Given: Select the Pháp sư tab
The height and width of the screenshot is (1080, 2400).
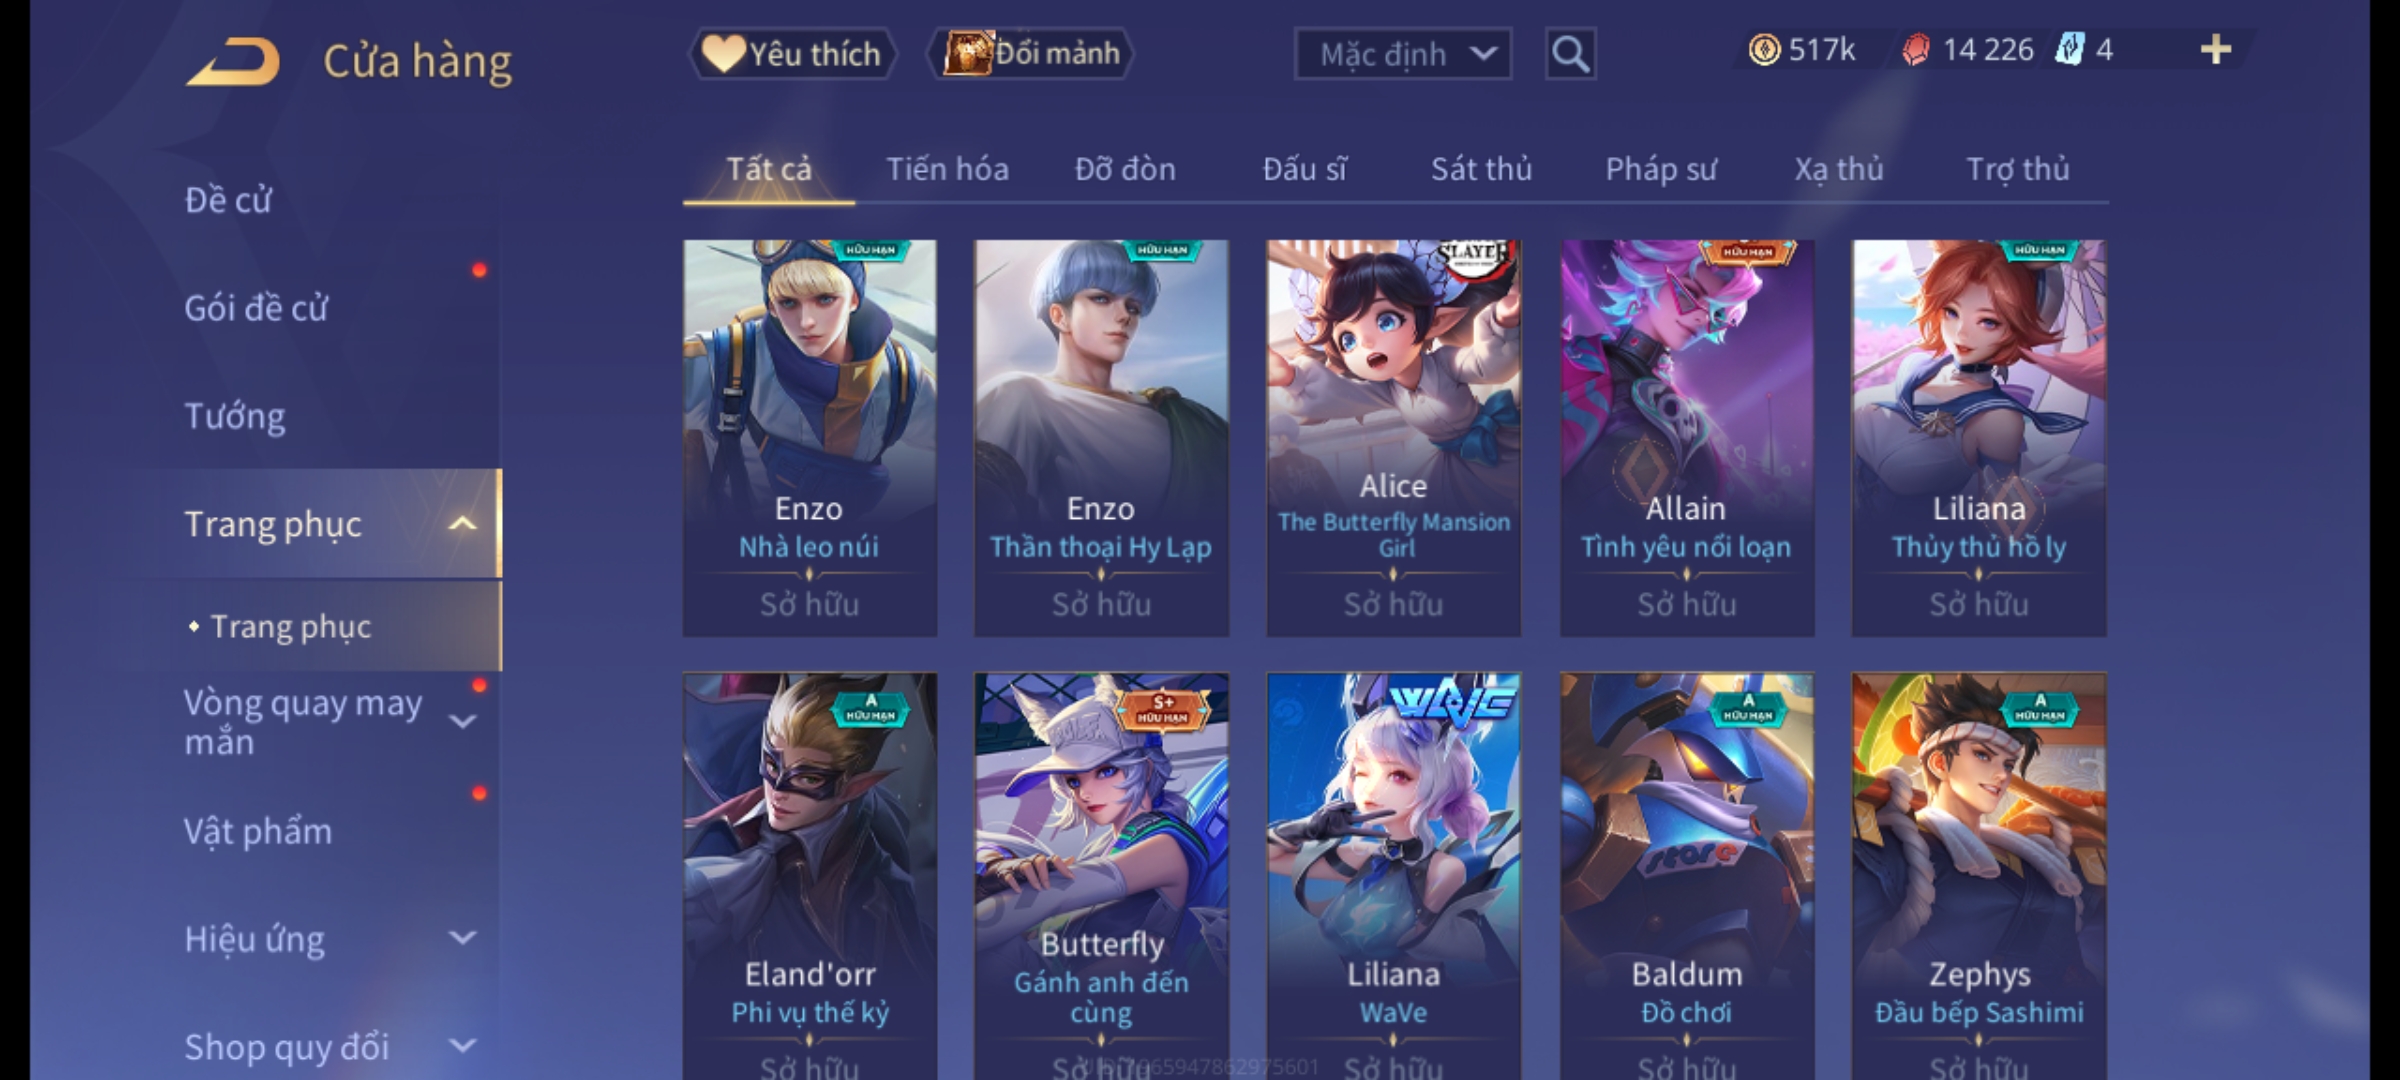Looking at the screenshot, I should pyautogui.click(x=1660, y=169).
